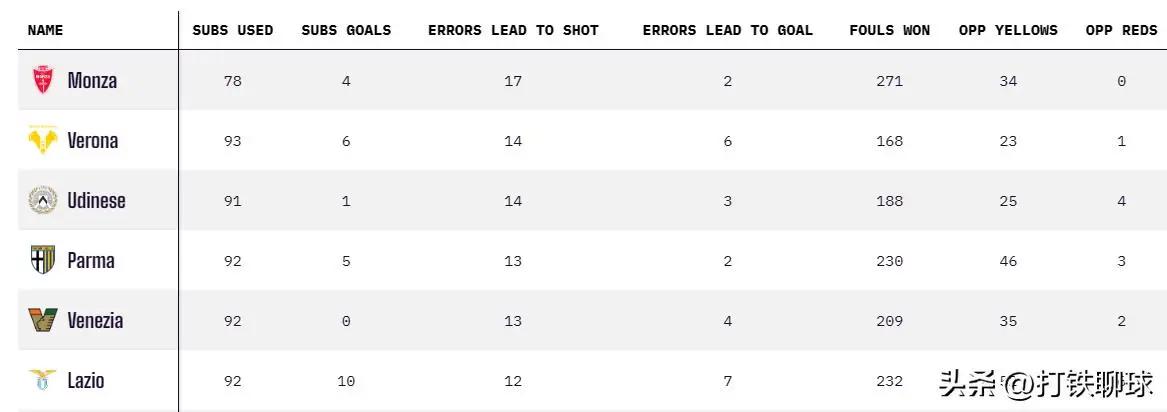This screenshot has height=412, width=1167.
Task: Sort table by SUBS USED header
Action: pos(233,30)
